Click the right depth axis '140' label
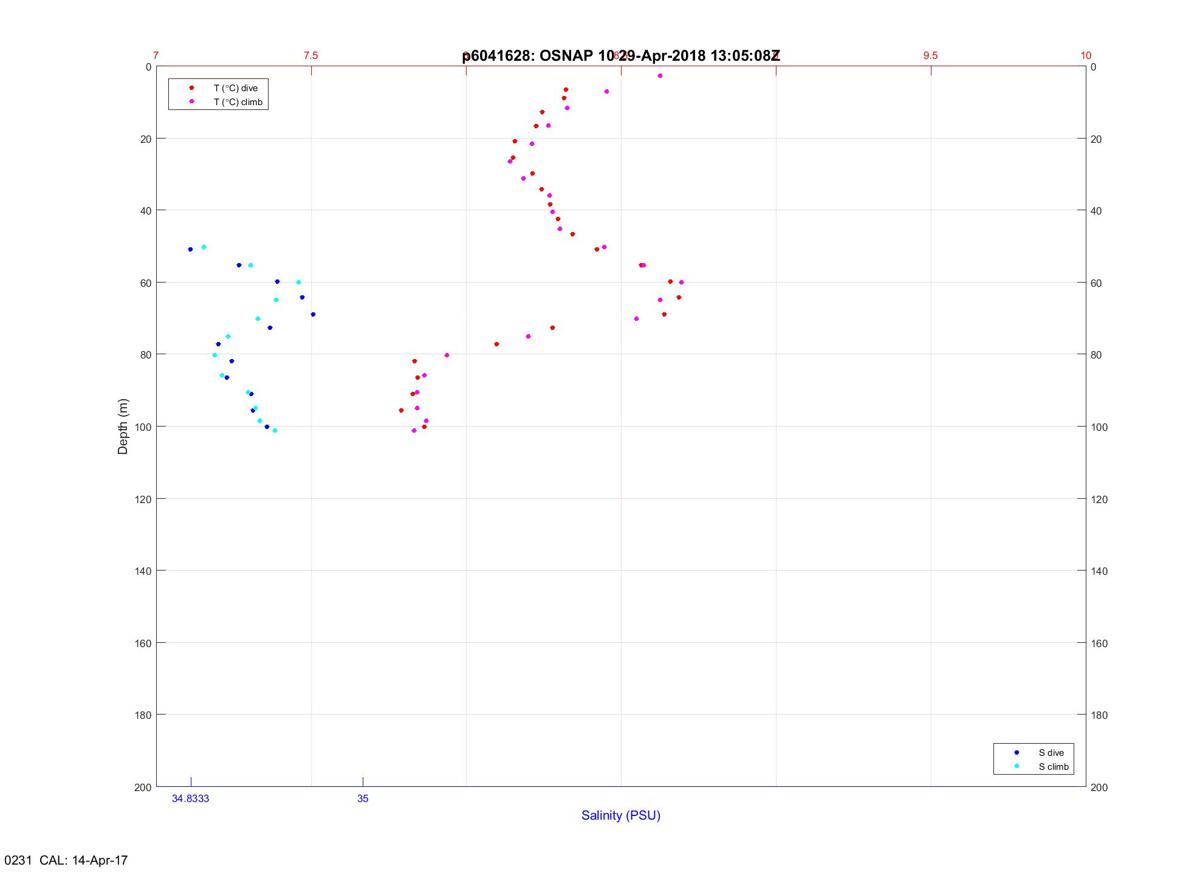This screenshot has height=885, width=1200. click(x=1099, y=571)
